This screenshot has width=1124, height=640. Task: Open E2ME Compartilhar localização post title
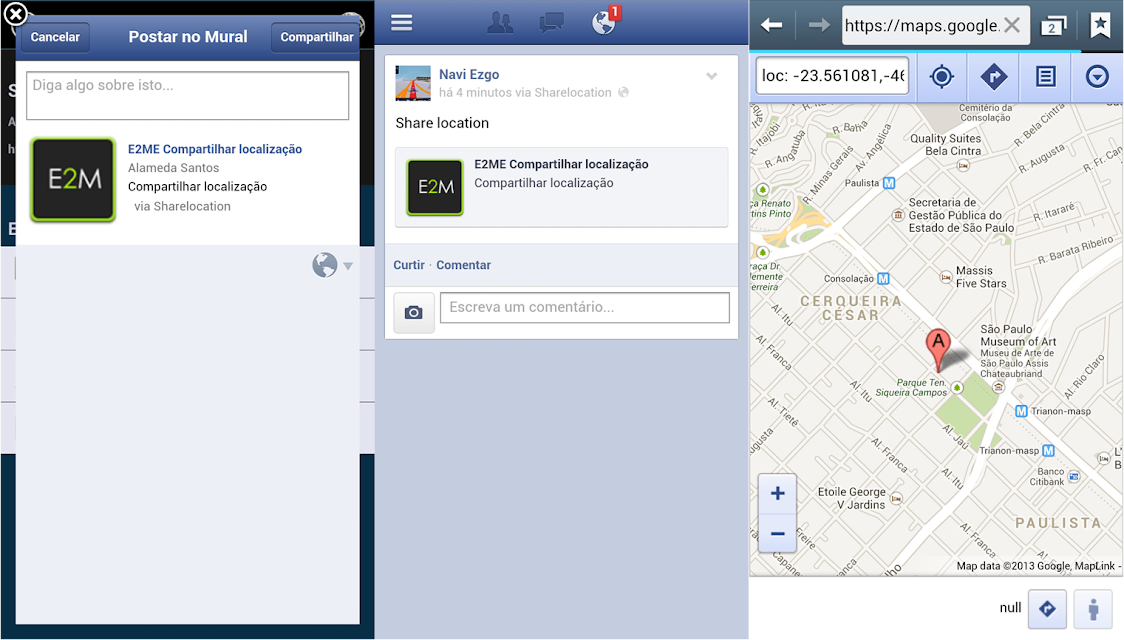[561, 164]
